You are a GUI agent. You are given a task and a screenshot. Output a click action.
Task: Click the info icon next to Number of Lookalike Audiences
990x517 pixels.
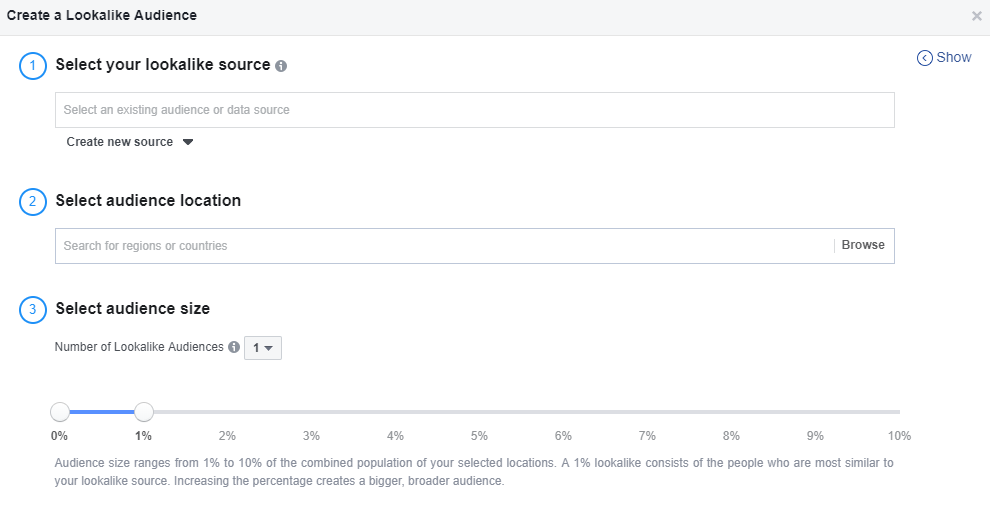[234, 347]
